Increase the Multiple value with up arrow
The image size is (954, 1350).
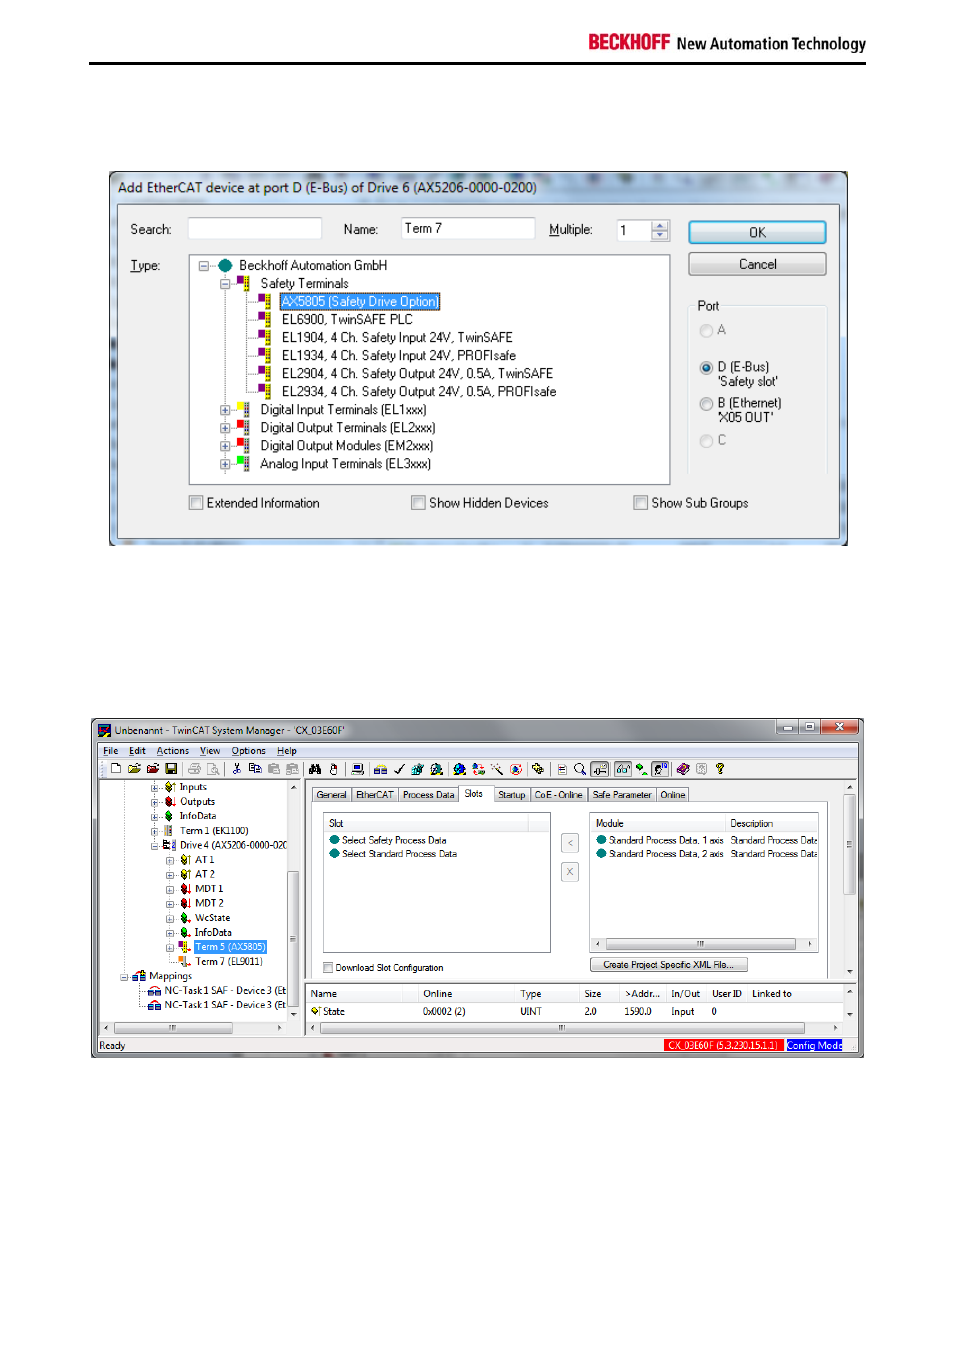(660, 226)
